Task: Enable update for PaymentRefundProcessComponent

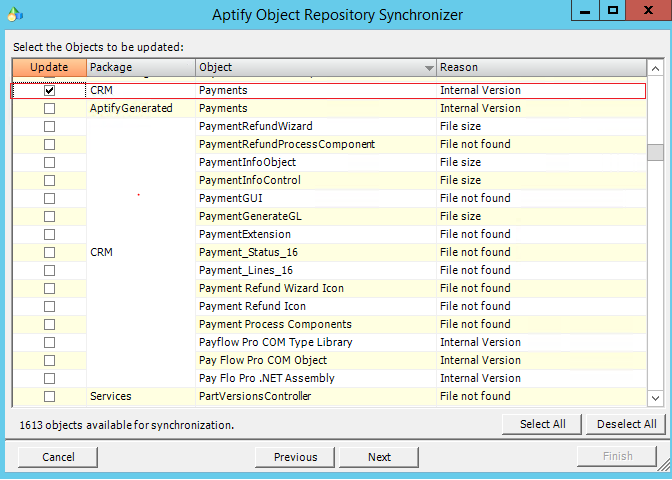Action: (x=49, y=144)
